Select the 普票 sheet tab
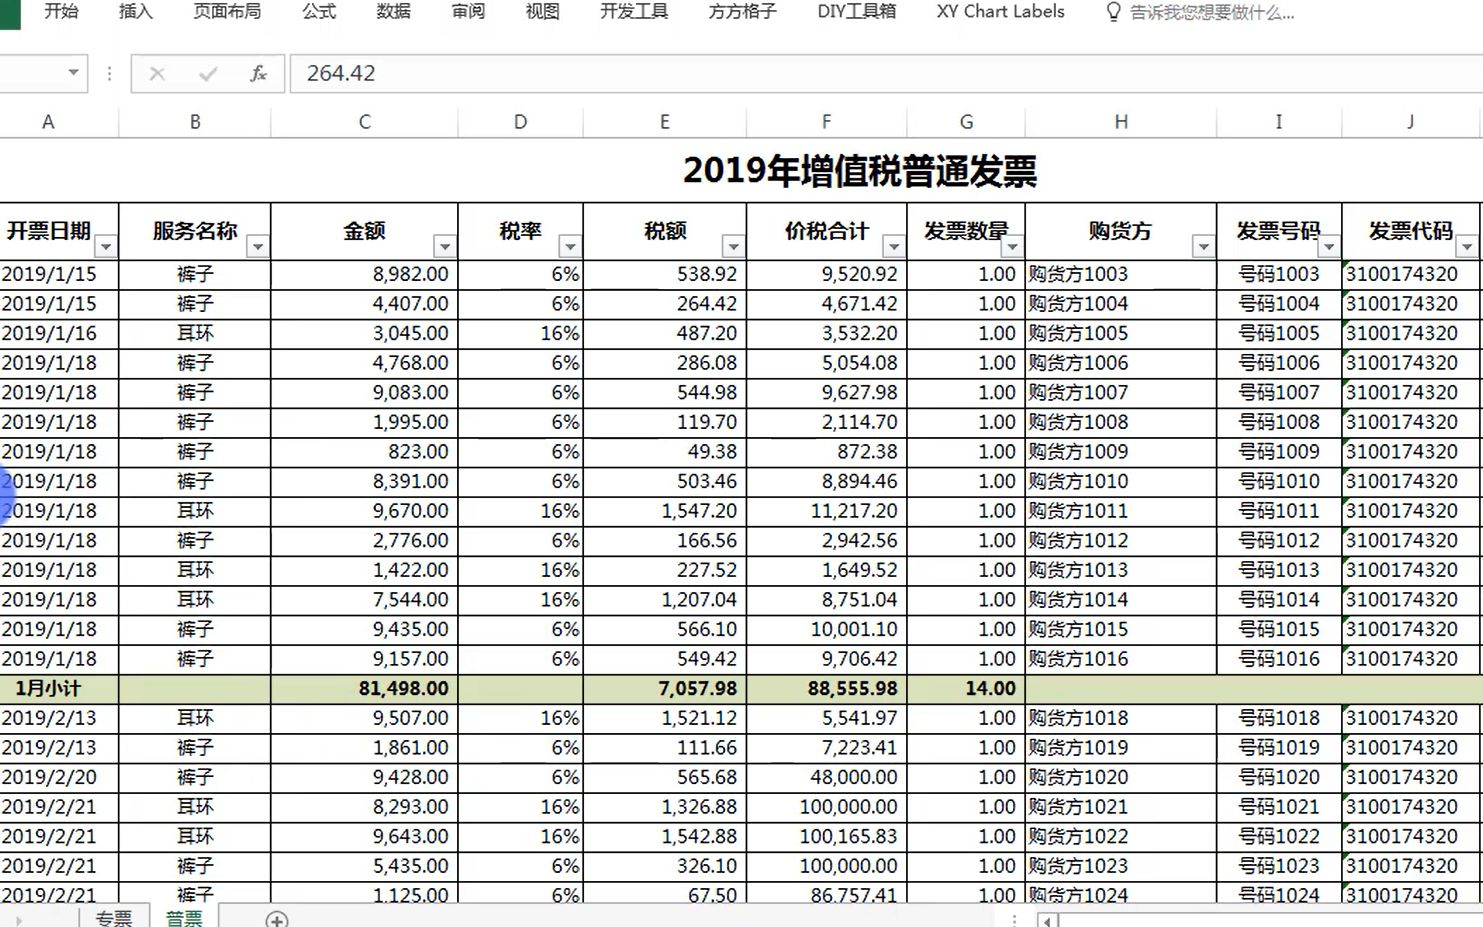 (x=184, y=918)
